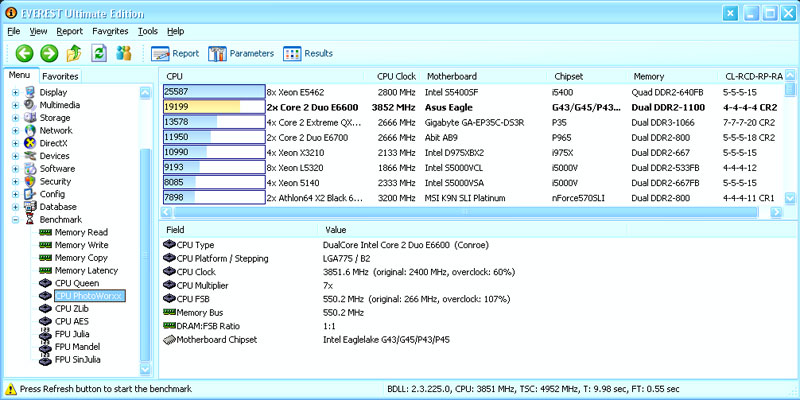Click the Benchmark hourglass icon

coord(30,220)
